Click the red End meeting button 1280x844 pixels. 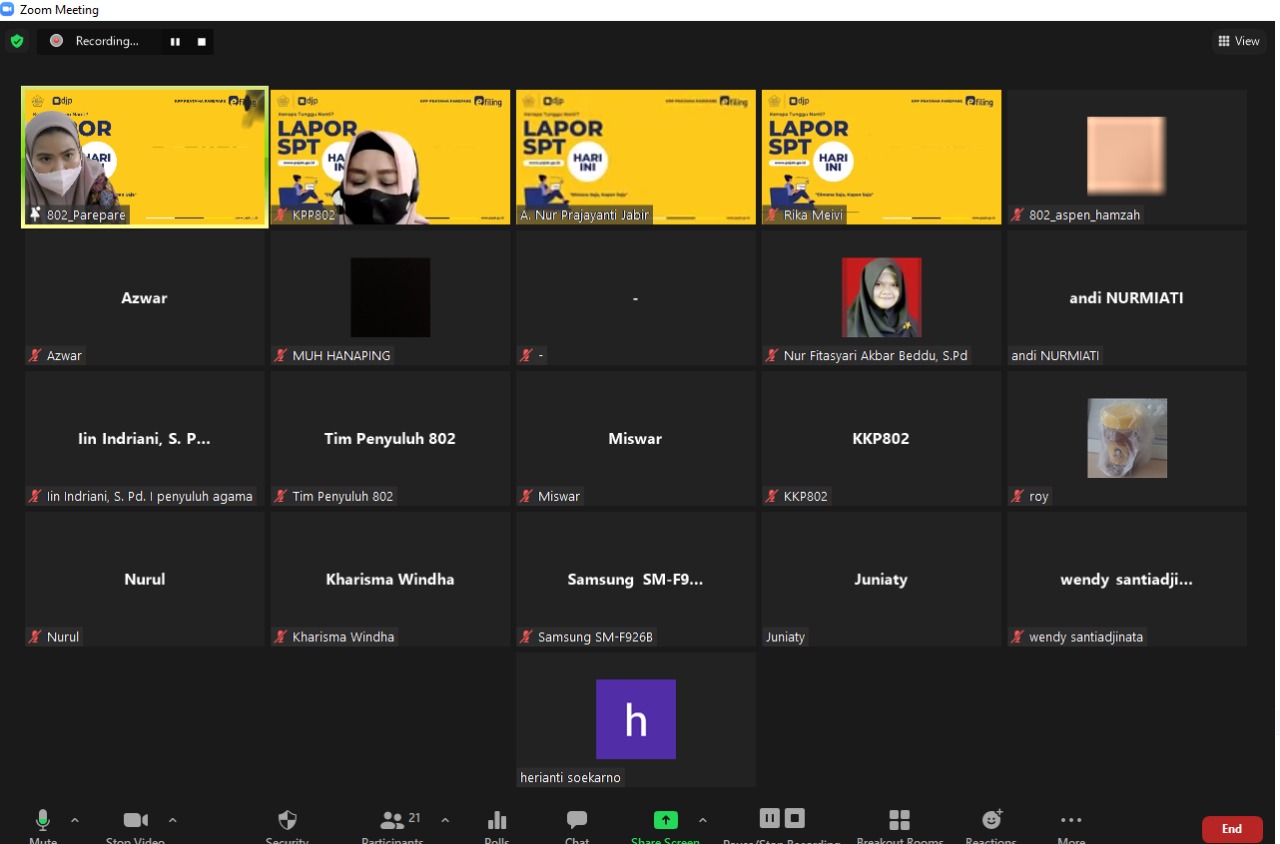(x=1231, y=829)
